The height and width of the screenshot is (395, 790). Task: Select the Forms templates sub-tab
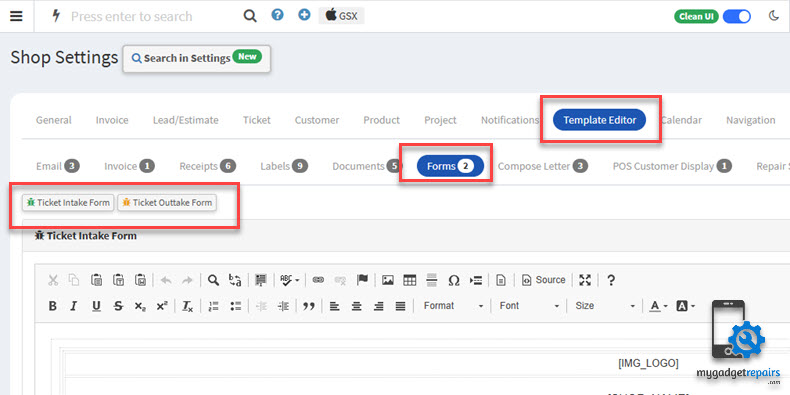(450, 166)
